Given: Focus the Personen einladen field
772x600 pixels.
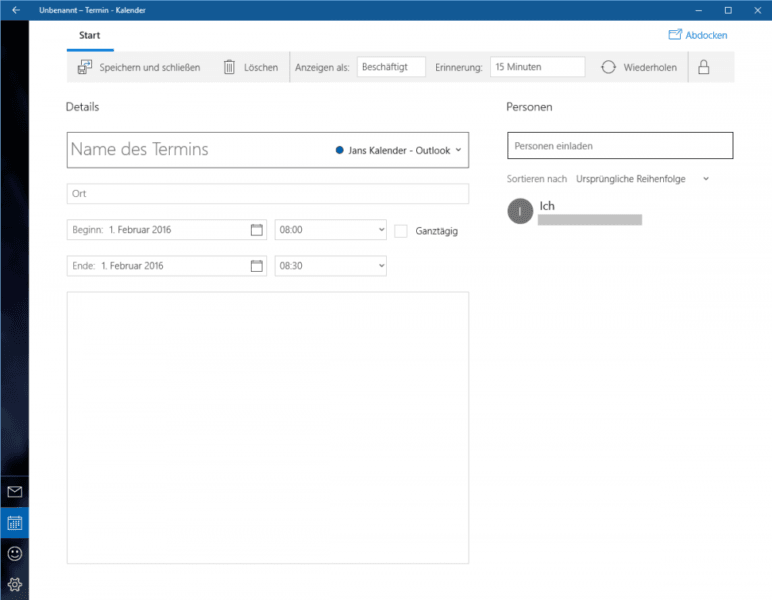Looking at the screenshot, I should tap(620, 146).
